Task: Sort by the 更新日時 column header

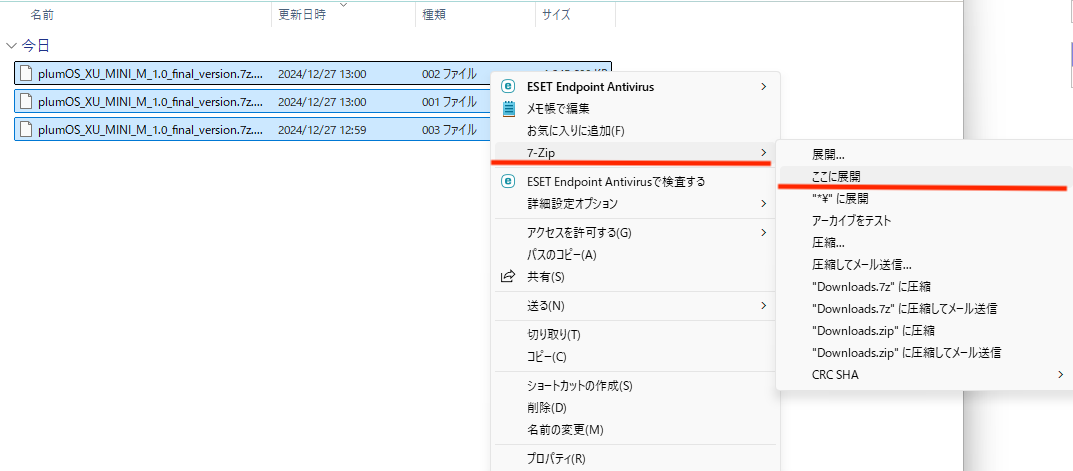Action: pyautogui.click(x=300, y=15)
